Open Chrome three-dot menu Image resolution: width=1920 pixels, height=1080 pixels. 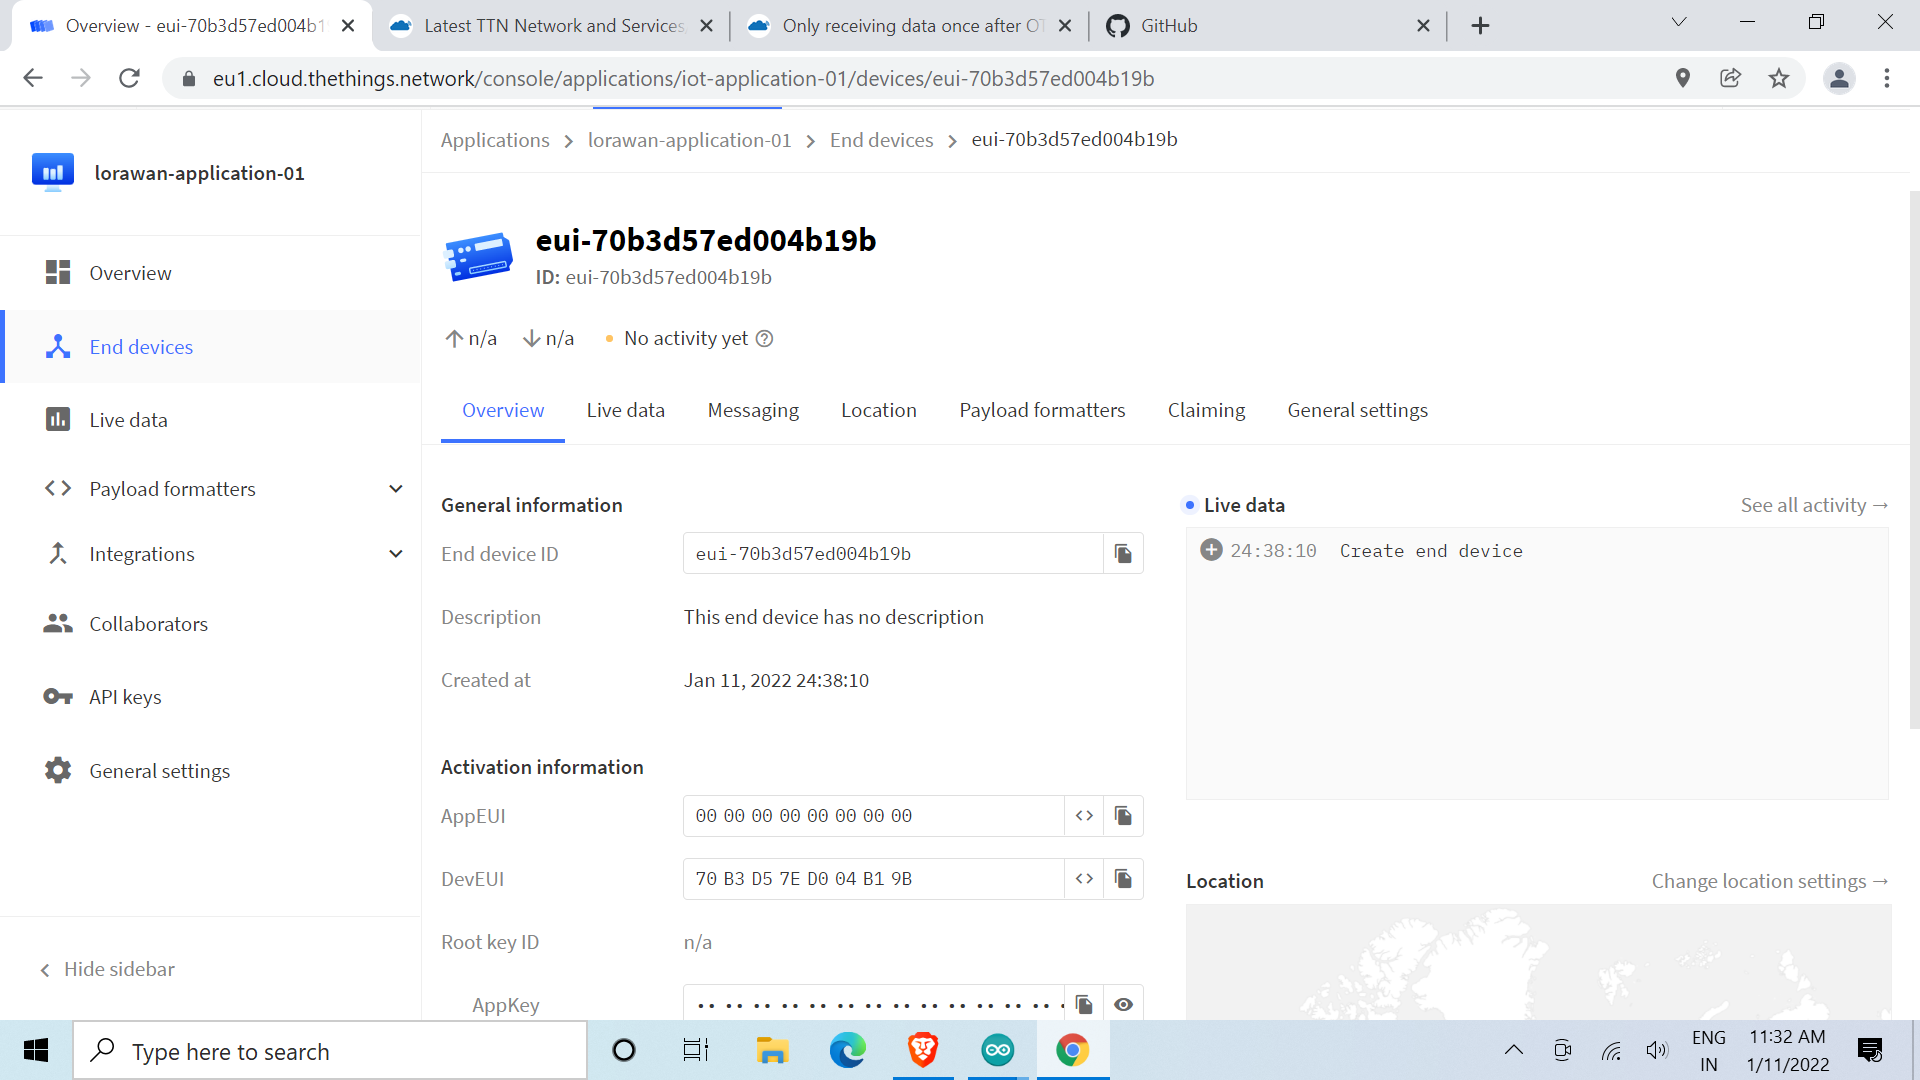pyautogui.click(x=1887, y=78)
